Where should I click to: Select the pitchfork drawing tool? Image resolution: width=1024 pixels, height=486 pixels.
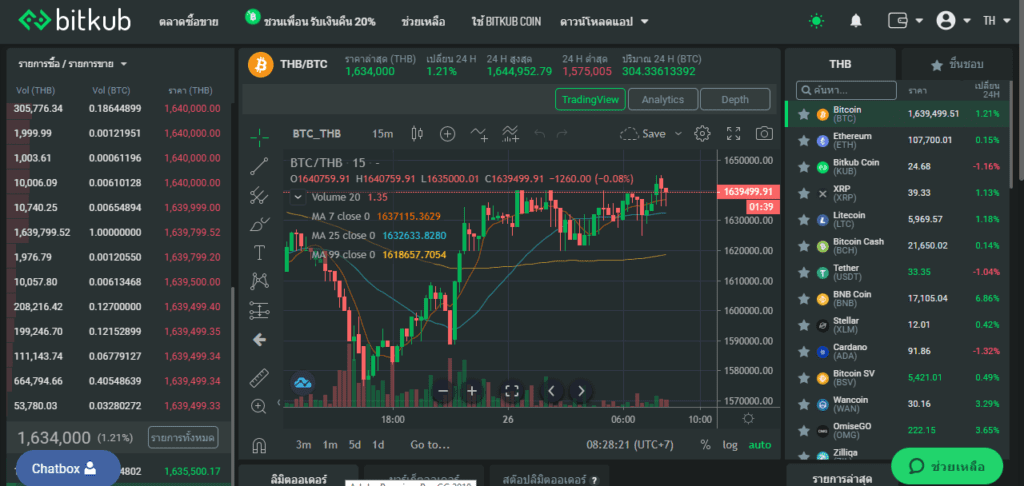(x=259, y=195)
